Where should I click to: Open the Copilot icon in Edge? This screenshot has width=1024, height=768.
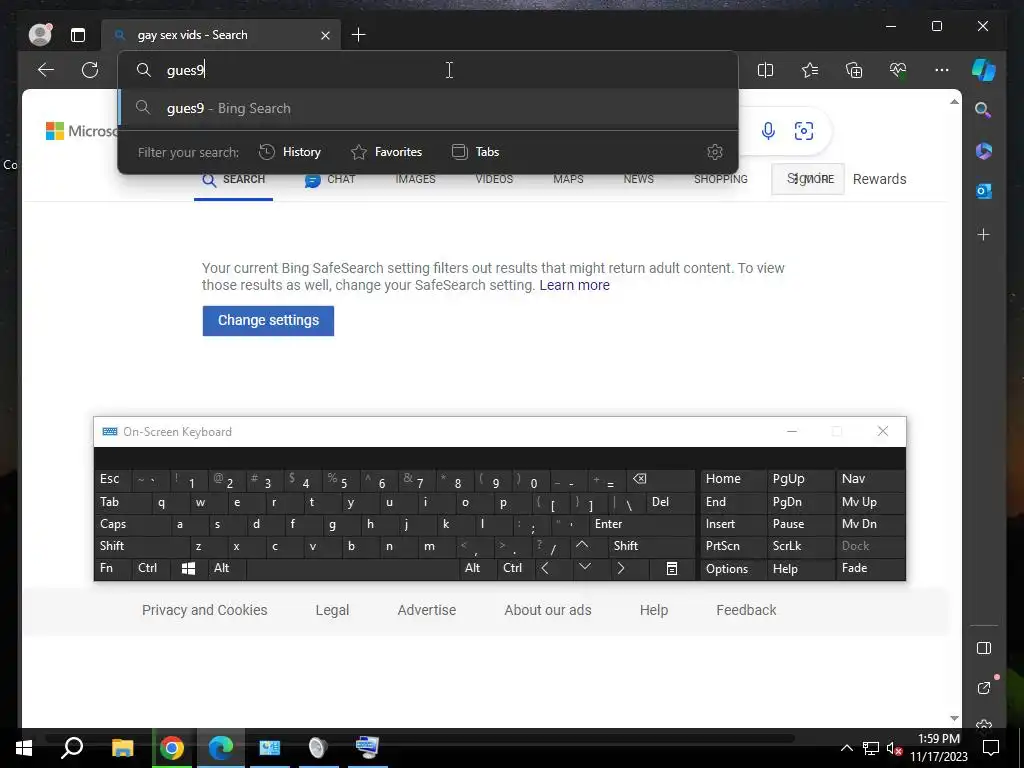pos(984,70)
